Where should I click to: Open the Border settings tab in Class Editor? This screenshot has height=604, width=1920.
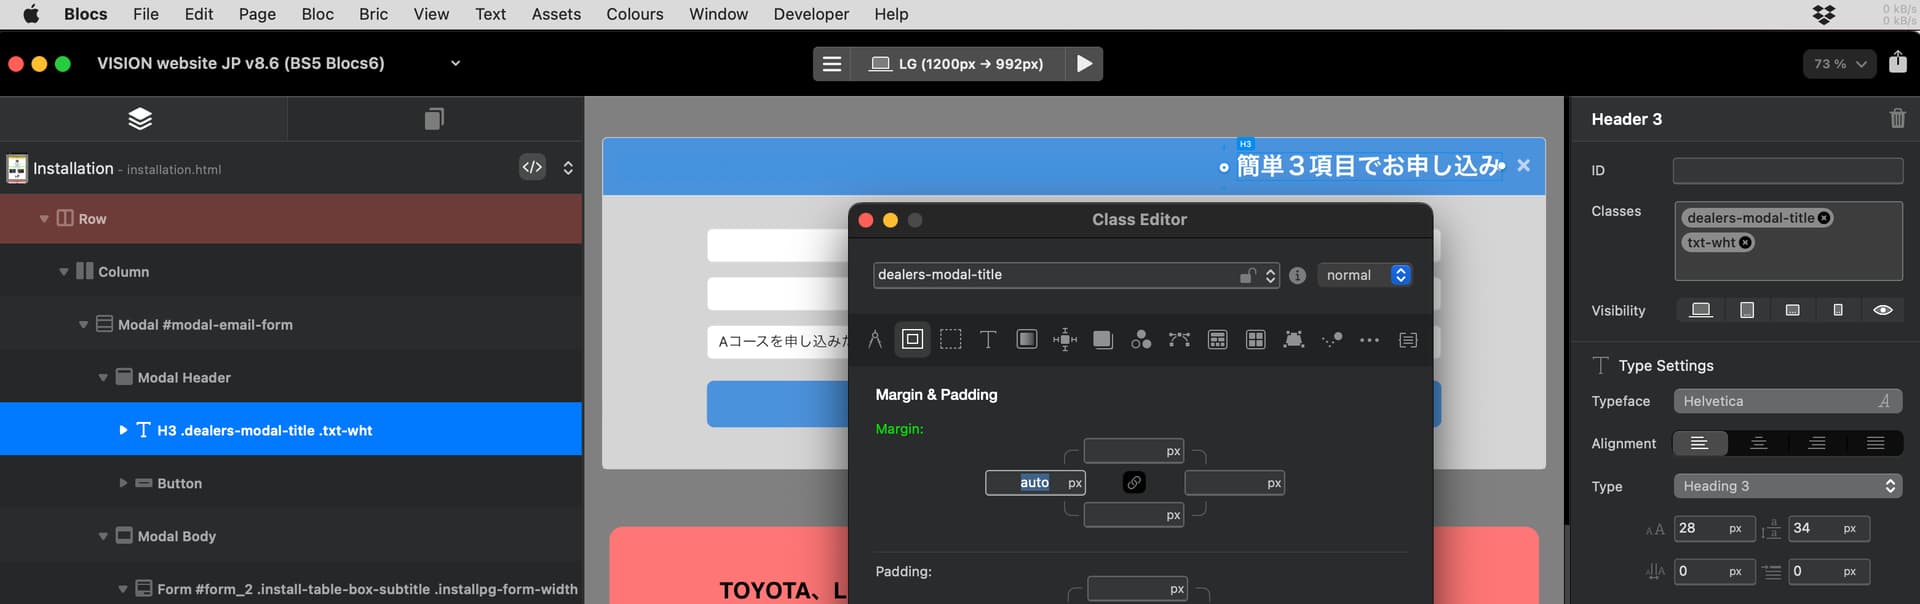950,340
